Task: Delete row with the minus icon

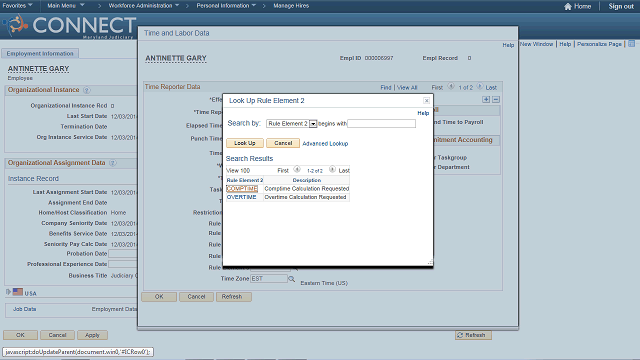Action: (496, 100)
